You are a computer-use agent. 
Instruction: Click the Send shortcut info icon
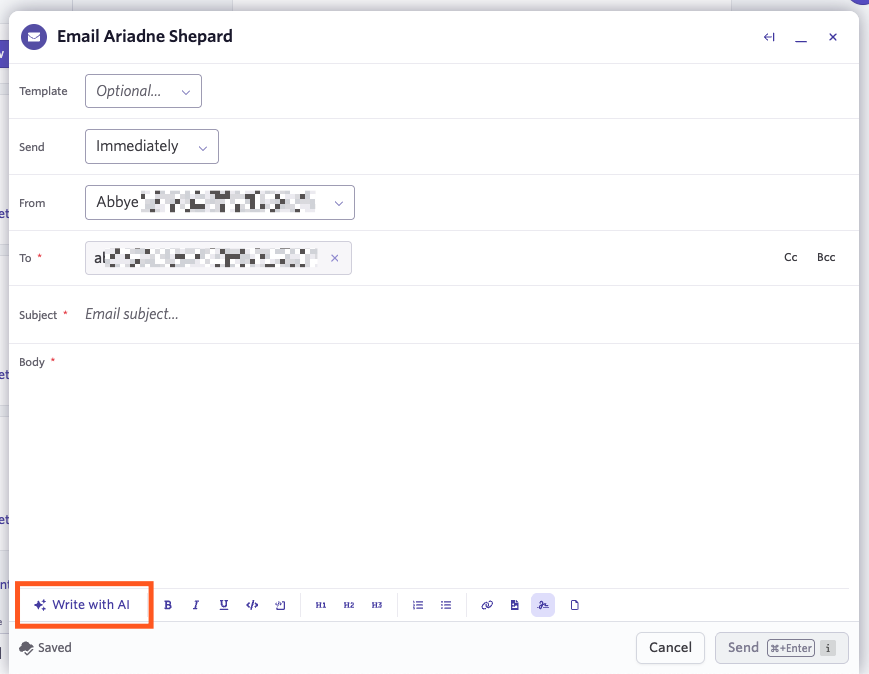click(x=828, y=648)
